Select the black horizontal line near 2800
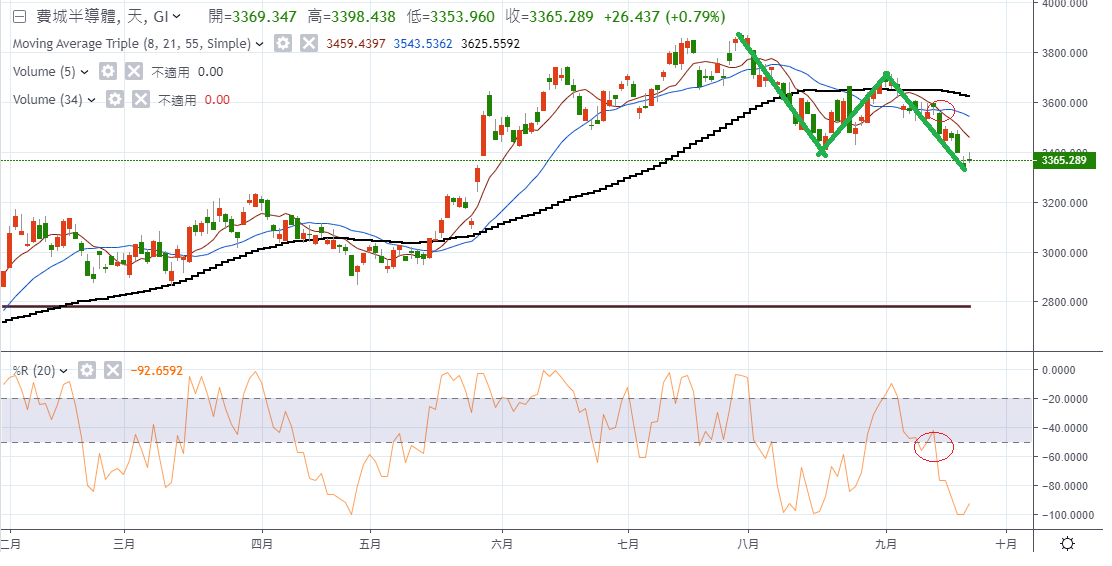 point(500,306)
